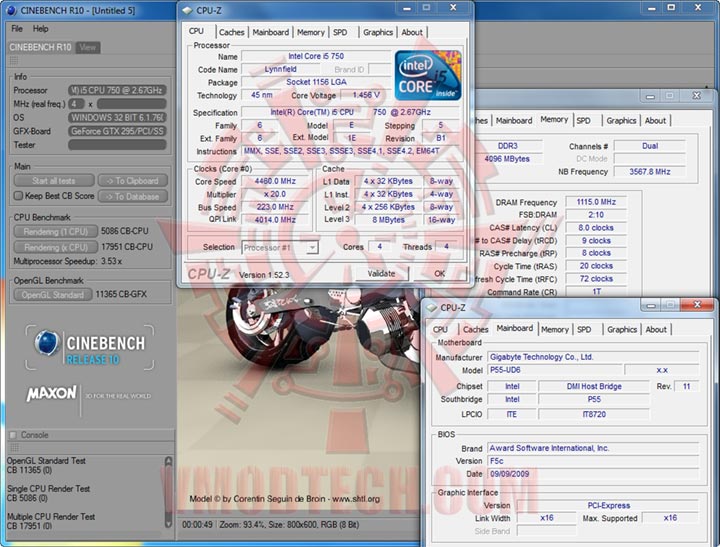Click the Multiplier x 20.0 value
Image resolution: width=720 pixels, height=547 pixels.
276,194
